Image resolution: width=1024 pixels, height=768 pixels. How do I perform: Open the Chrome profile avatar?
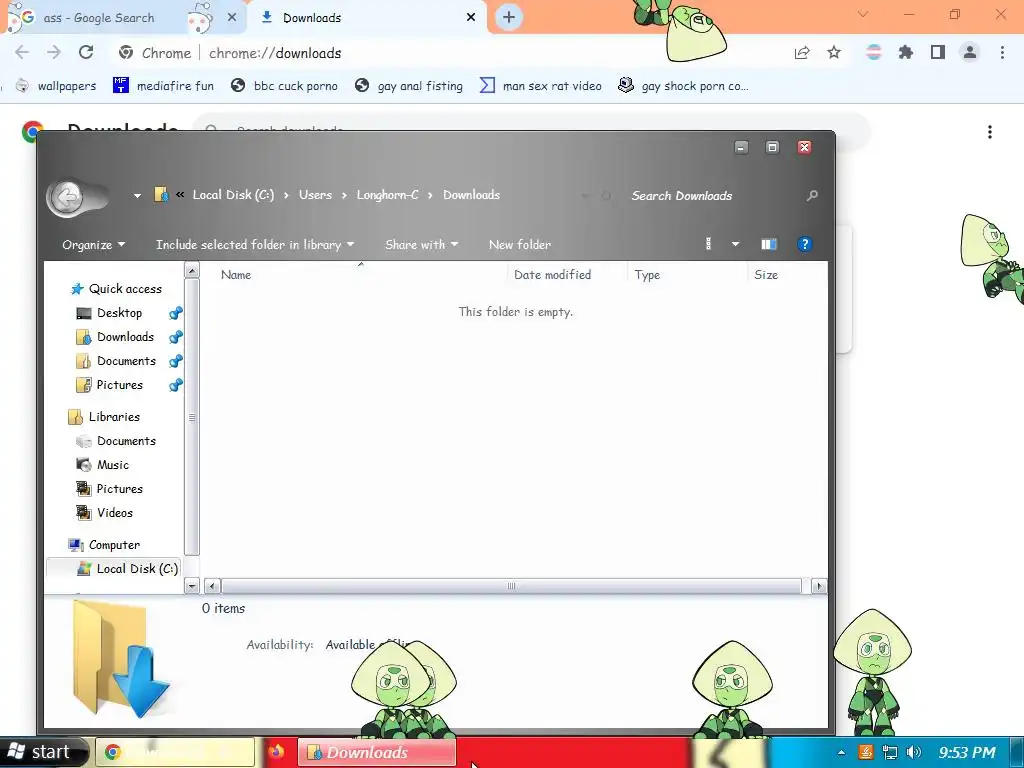coord(970,53)
